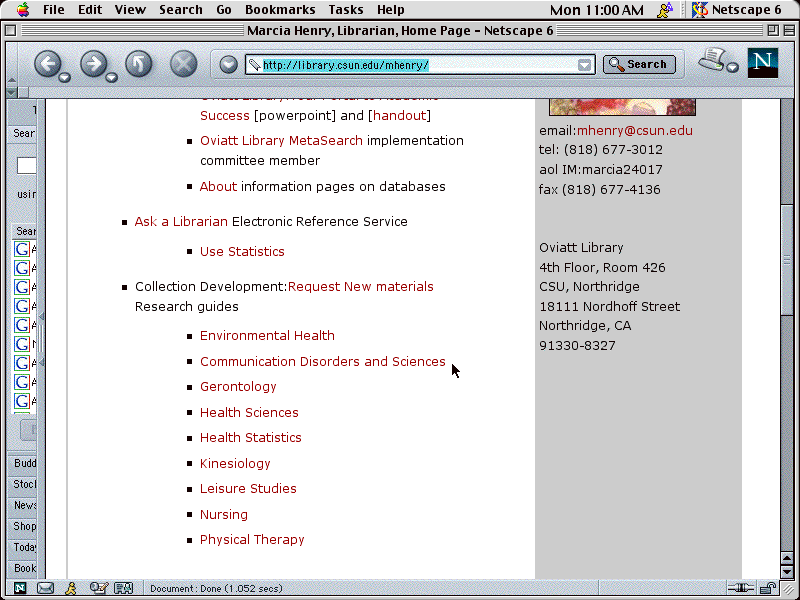Open the Health Sciences research guide
Screen dimensions: 800x600
coord(249,413)
